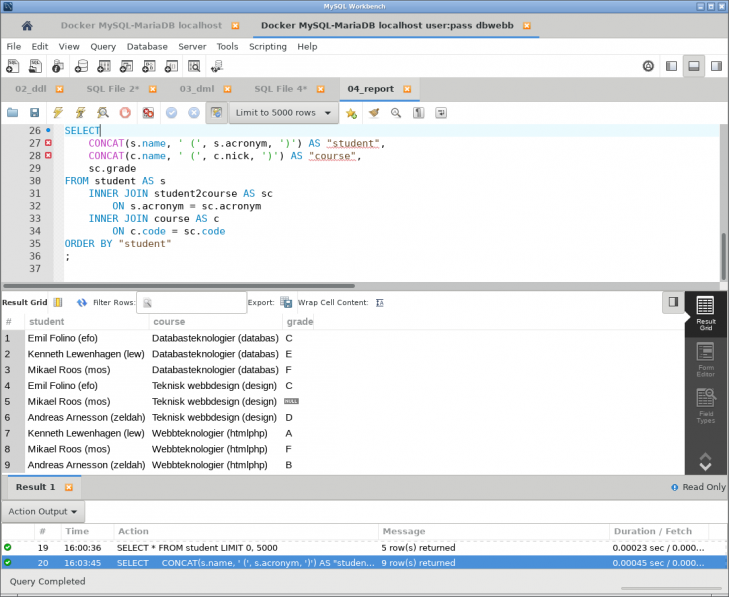The image size is (729, 597).
Task: Toggle word wrap in editor
Action: 441,113
